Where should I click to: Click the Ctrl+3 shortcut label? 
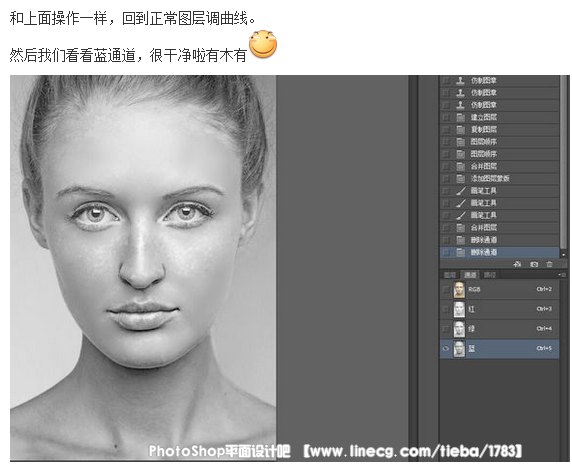(544, 309)
